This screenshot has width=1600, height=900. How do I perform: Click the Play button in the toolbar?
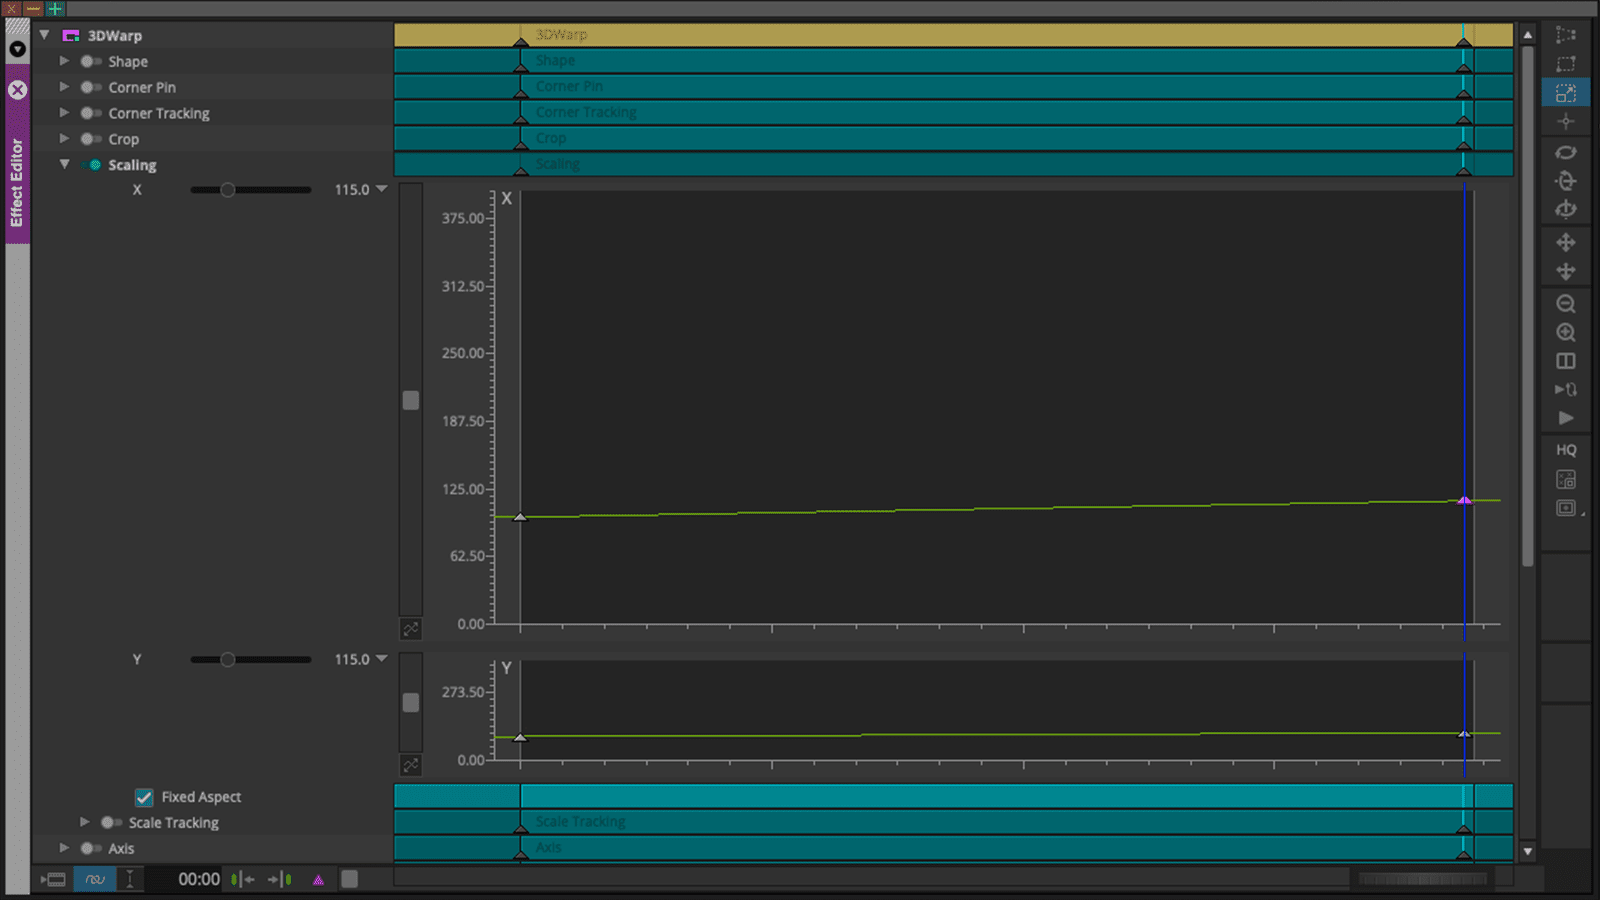[x=1566, y=418]
